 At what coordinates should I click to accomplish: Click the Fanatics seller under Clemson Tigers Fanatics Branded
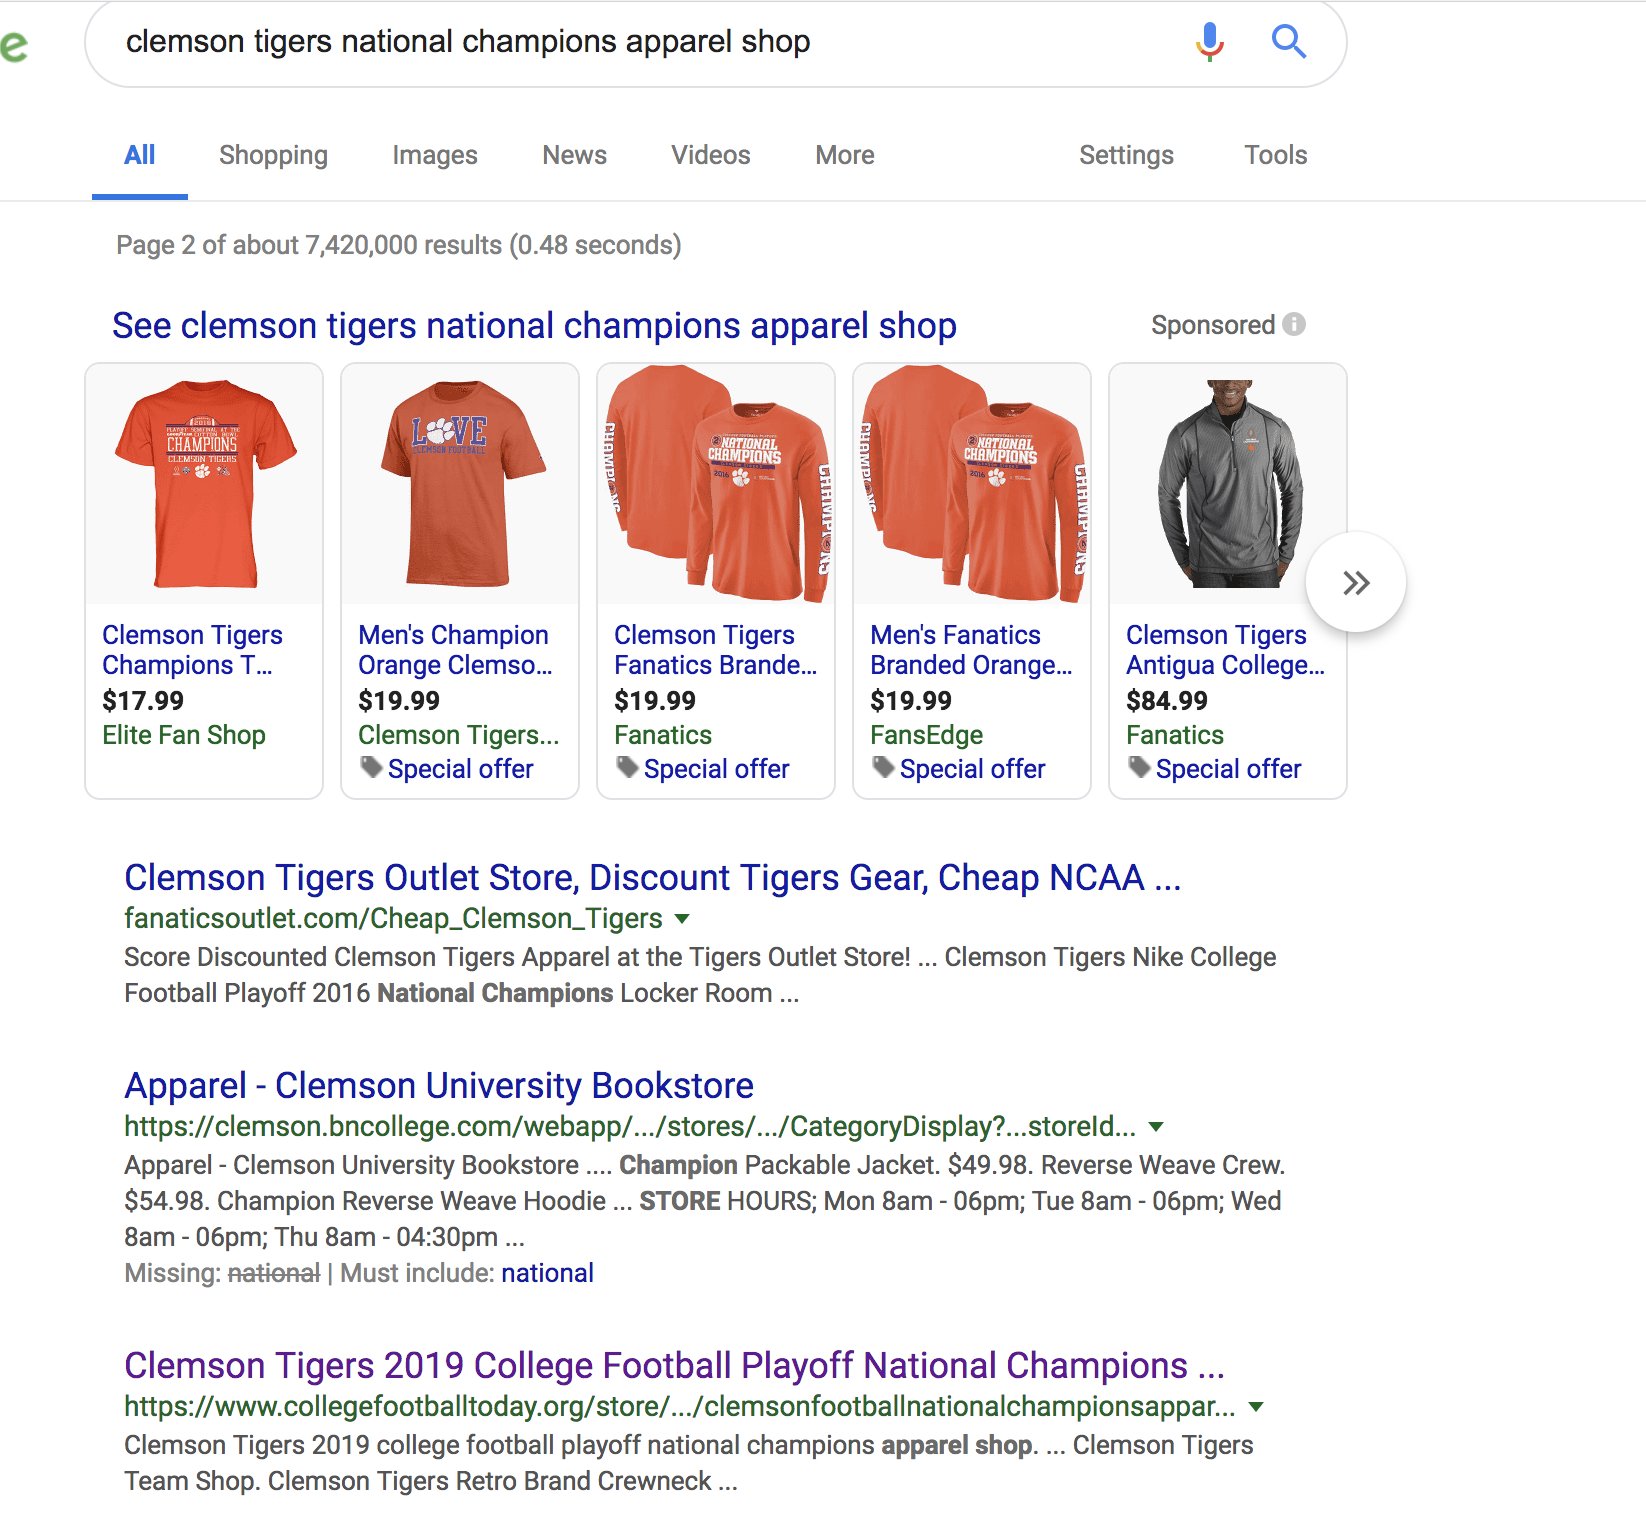pyautogui.click(x=663, y=735)
